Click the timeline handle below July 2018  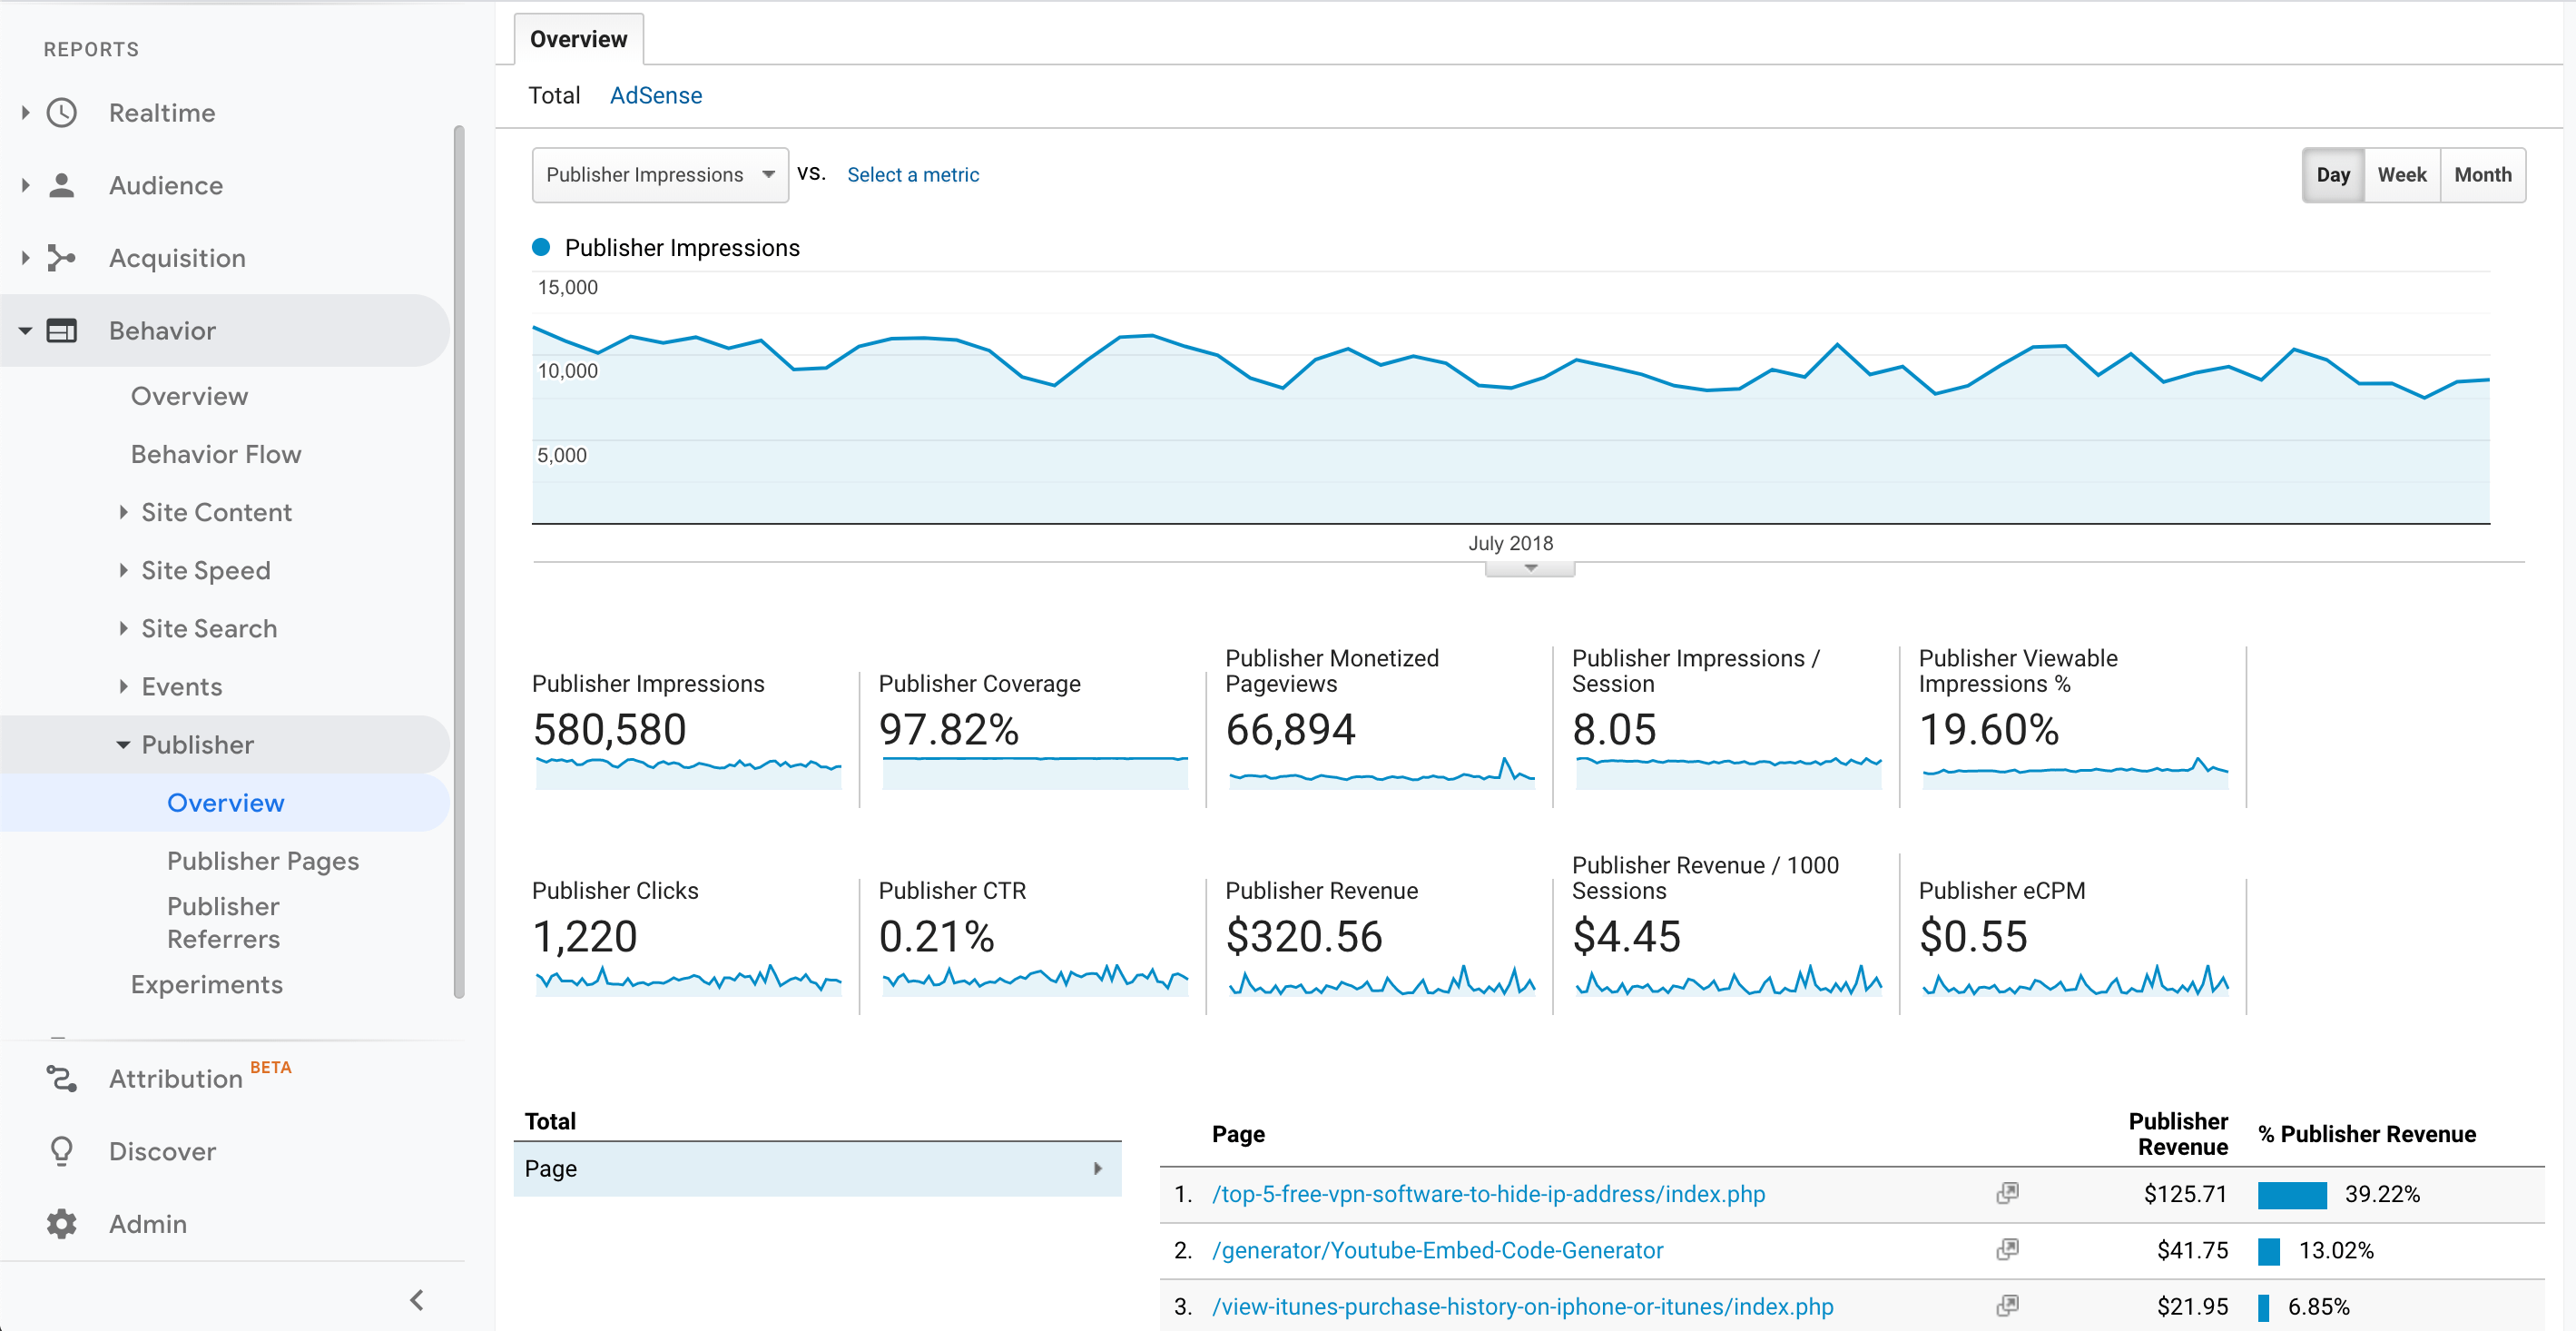coord(1530,569)
